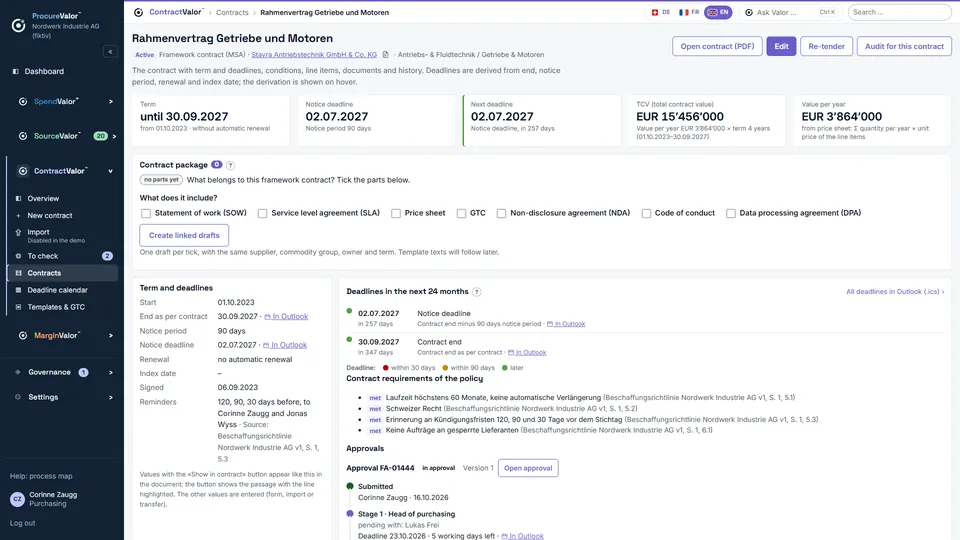Tick the GTC checkbox

coord(461,213)
